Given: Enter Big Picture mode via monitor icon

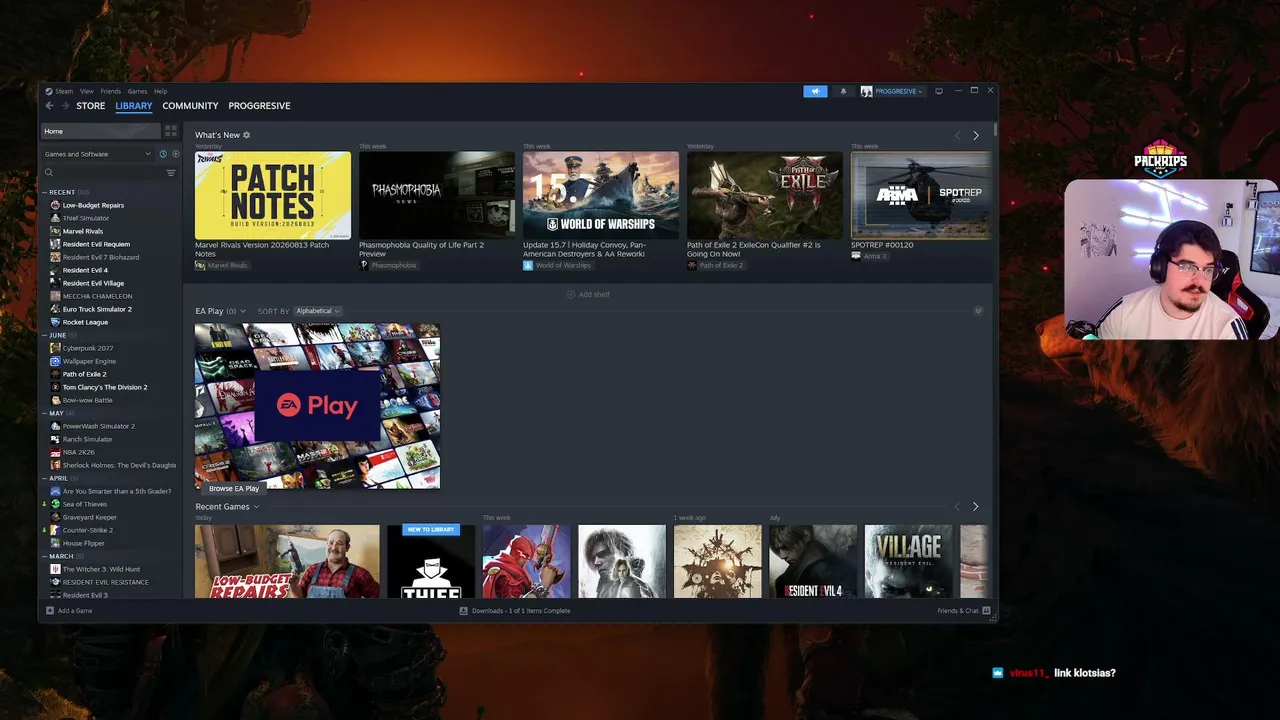Looking at the screenshot, I should click(938, 91).
